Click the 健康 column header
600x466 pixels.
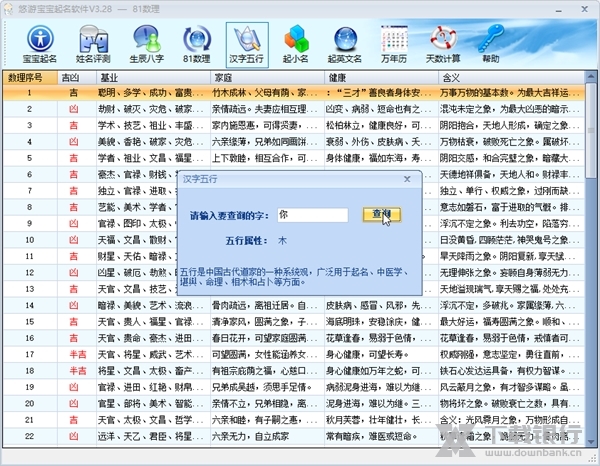tap(381, 78)
